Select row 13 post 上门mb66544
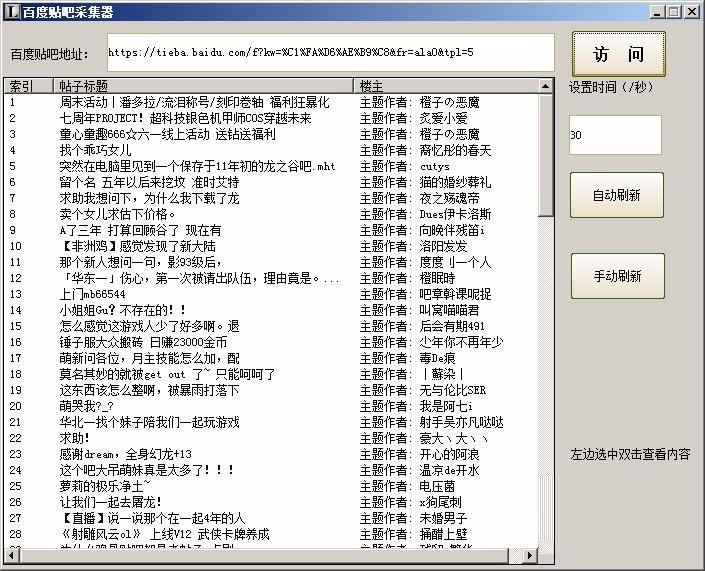The height and width of the screenshot is (571, 705). [92, 294]
